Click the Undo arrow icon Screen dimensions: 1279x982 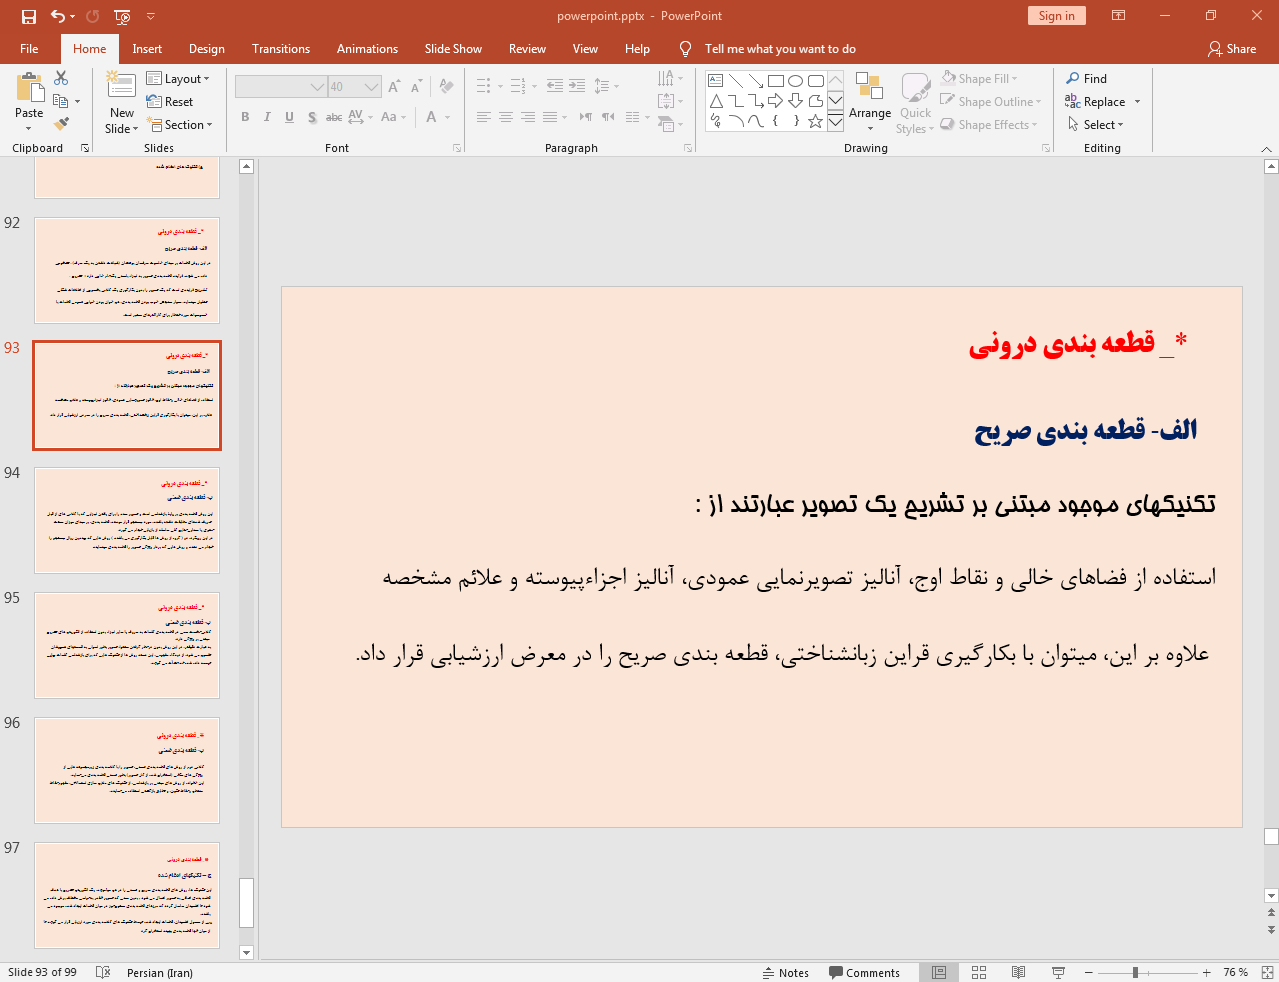coord(58,16)
